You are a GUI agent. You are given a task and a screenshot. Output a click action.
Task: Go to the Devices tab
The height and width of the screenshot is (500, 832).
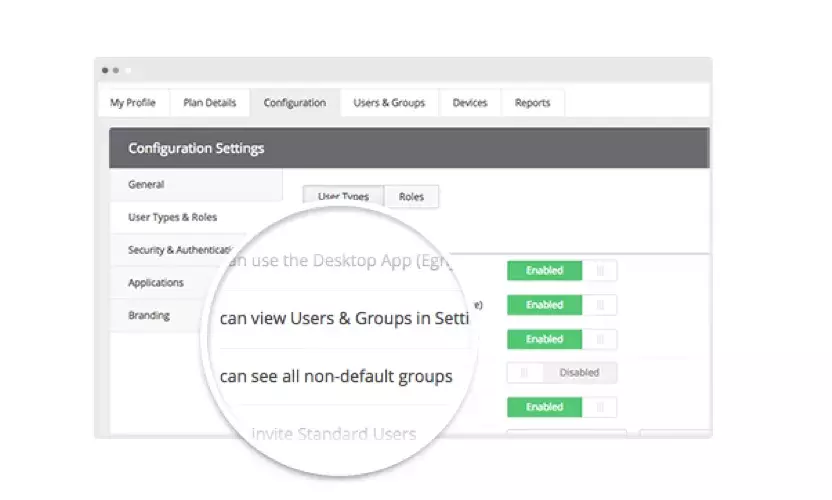click(470, 102)
